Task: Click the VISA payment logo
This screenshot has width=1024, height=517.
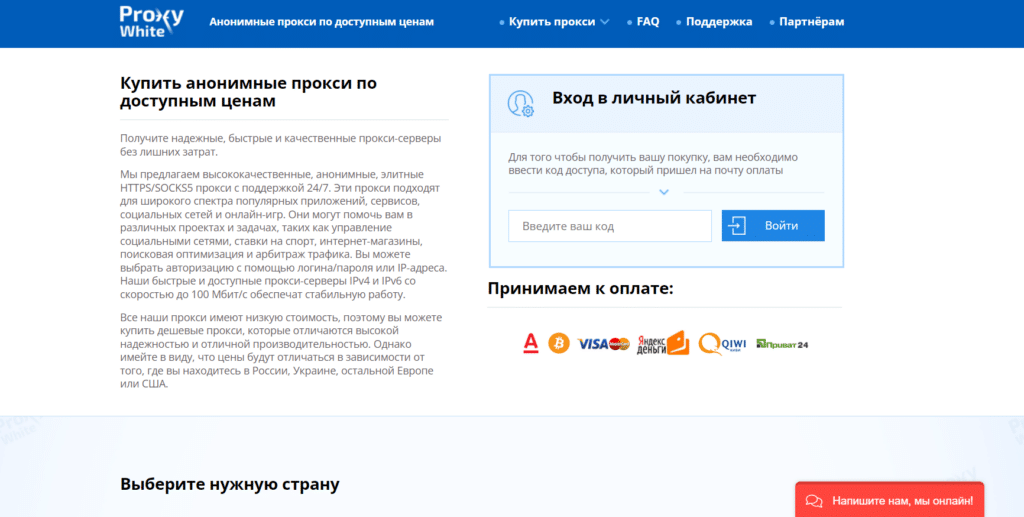Action: pos(592,343)
